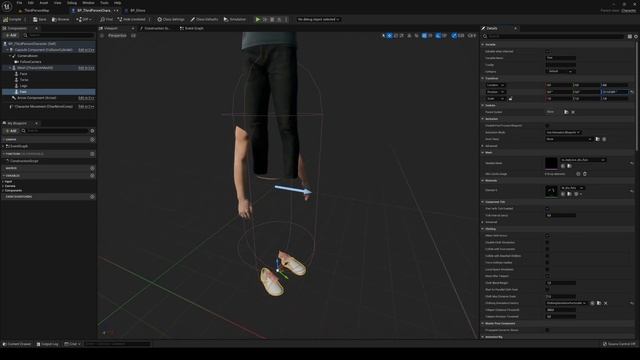
Task: Collapse the CameraBoom tree node
Action: click(x=11, y=56)
